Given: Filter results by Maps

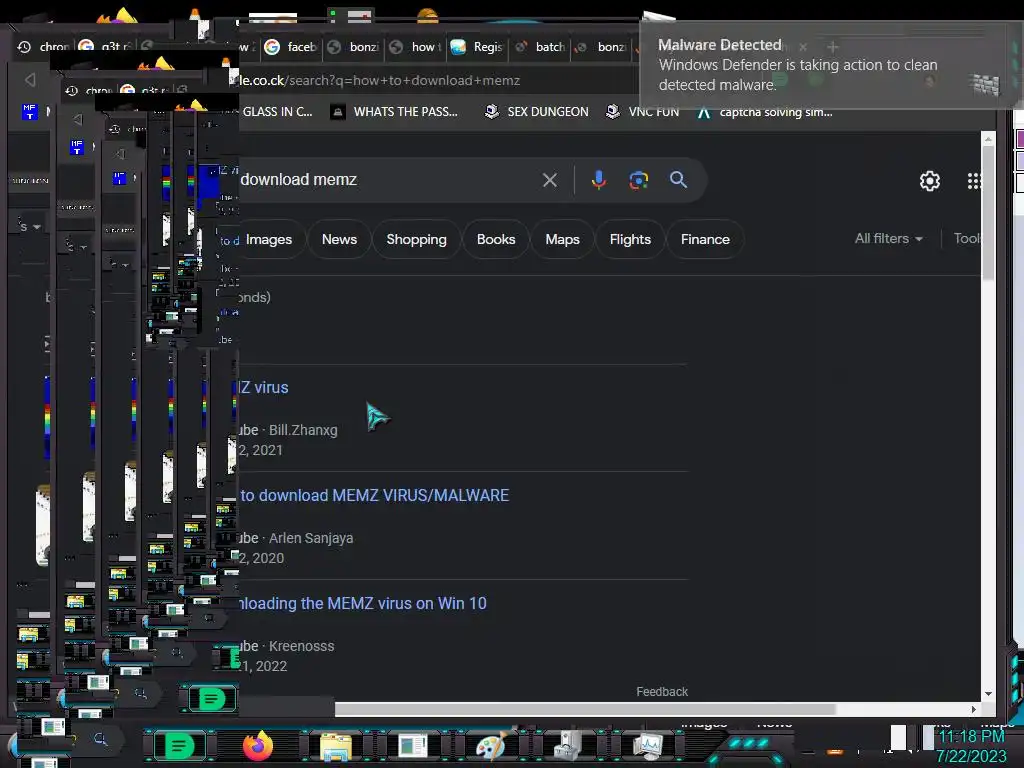Looking at the screenshot, I should coord(562,240).
